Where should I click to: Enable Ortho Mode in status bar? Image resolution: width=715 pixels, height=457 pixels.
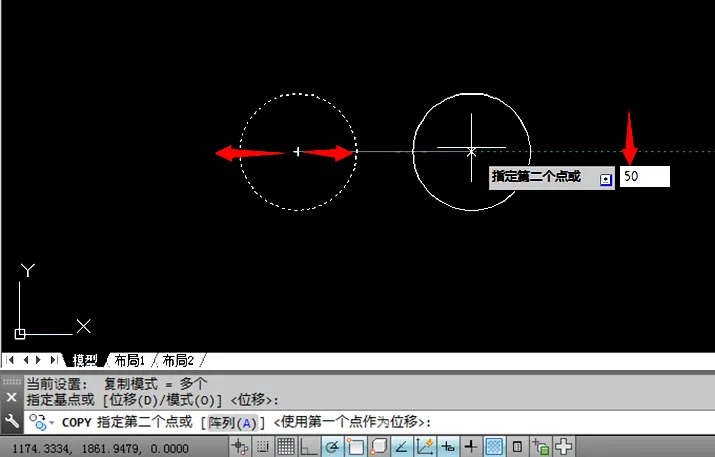310,447
